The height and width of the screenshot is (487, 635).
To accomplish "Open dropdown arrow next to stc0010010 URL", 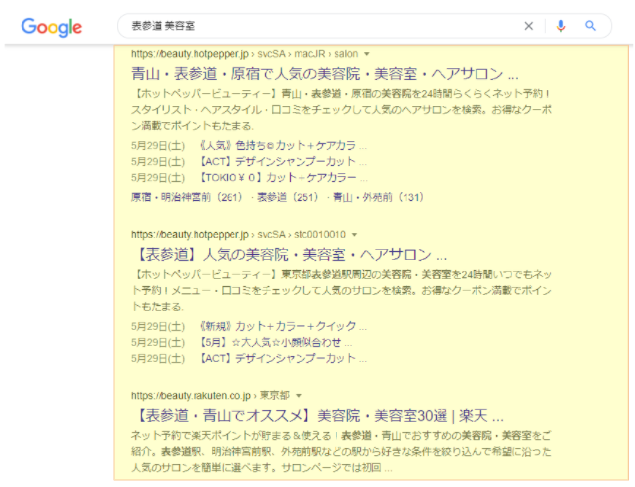I will click(354, 235).
